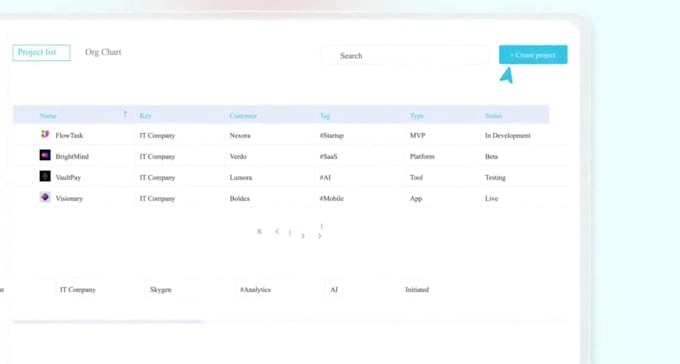Go to the previous results page
The height and width of the screenshot is (364, 680).
277,232
